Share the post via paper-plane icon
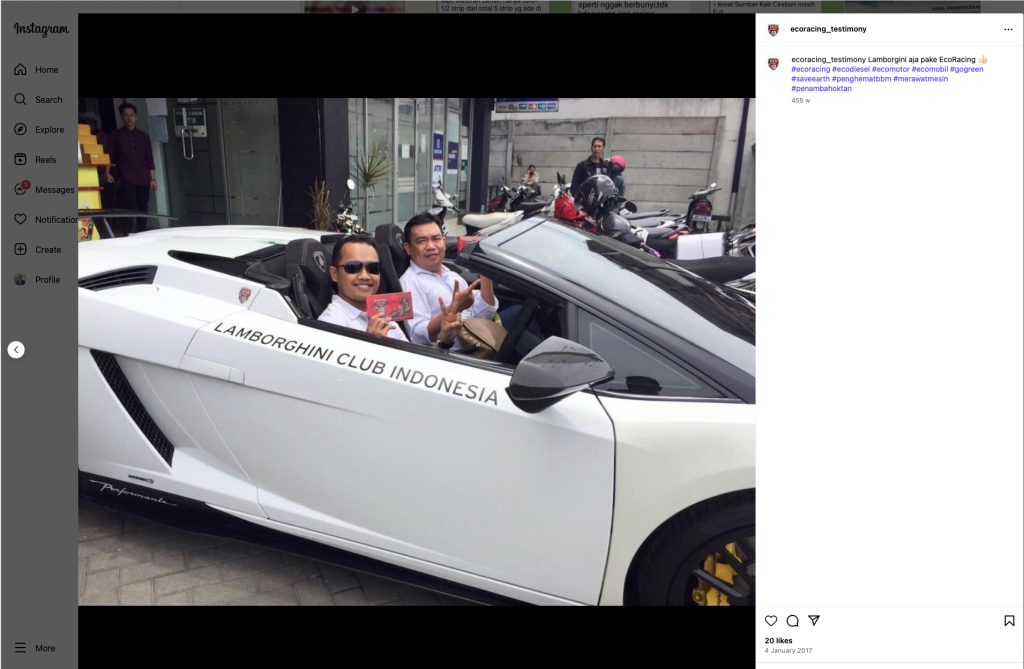Viewport: 1024px width, 669px height. click(x=814, y=621)
